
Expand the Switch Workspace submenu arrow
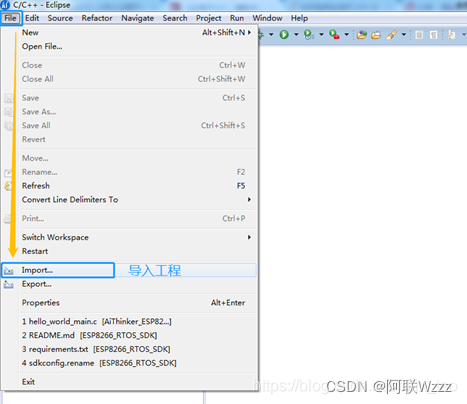[x=249, y=237]
